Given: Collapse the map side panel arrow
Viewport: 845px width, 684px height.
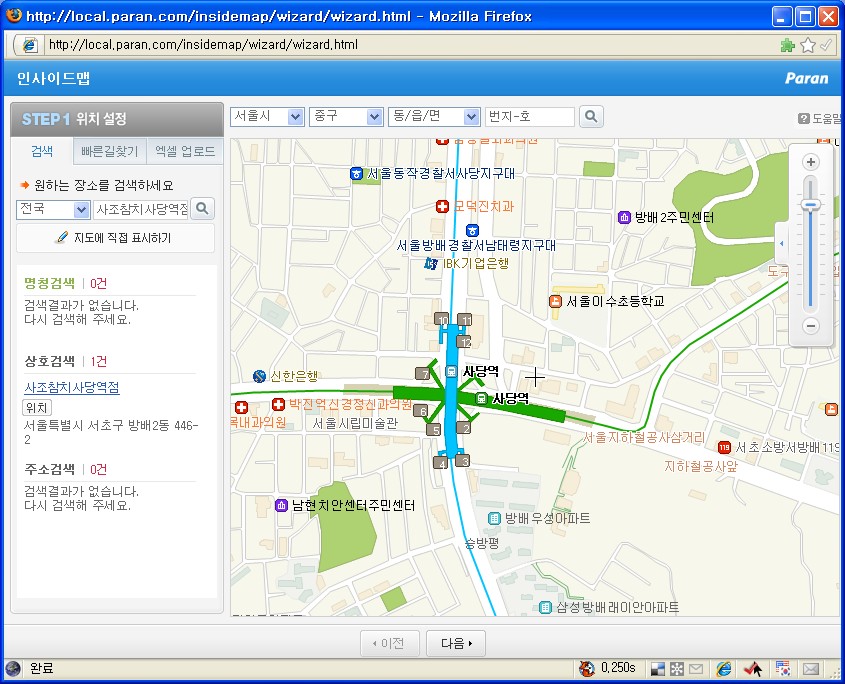Looking at the screenshot, I should coord(781,244).
